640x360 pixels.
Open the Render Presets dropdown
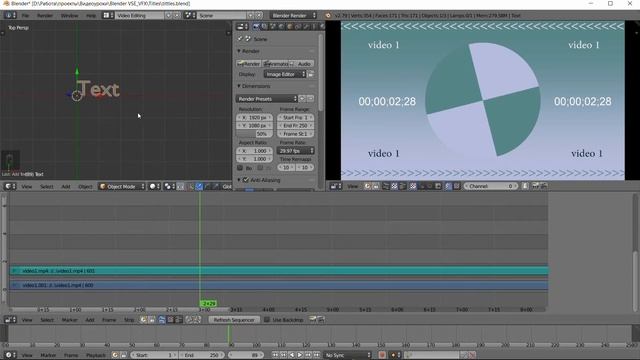pos(267,99)
